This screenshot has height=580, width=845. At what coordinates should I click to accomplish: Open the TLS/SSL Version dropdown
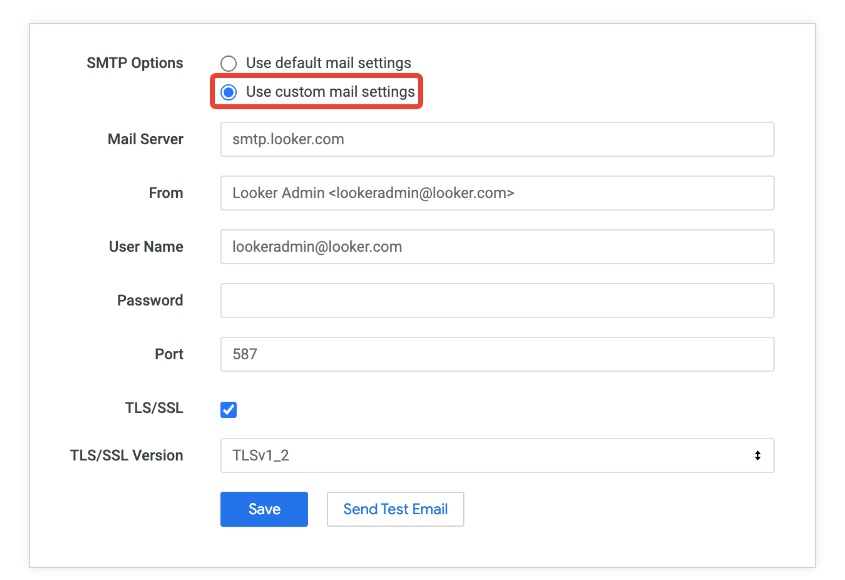[497, 456]
